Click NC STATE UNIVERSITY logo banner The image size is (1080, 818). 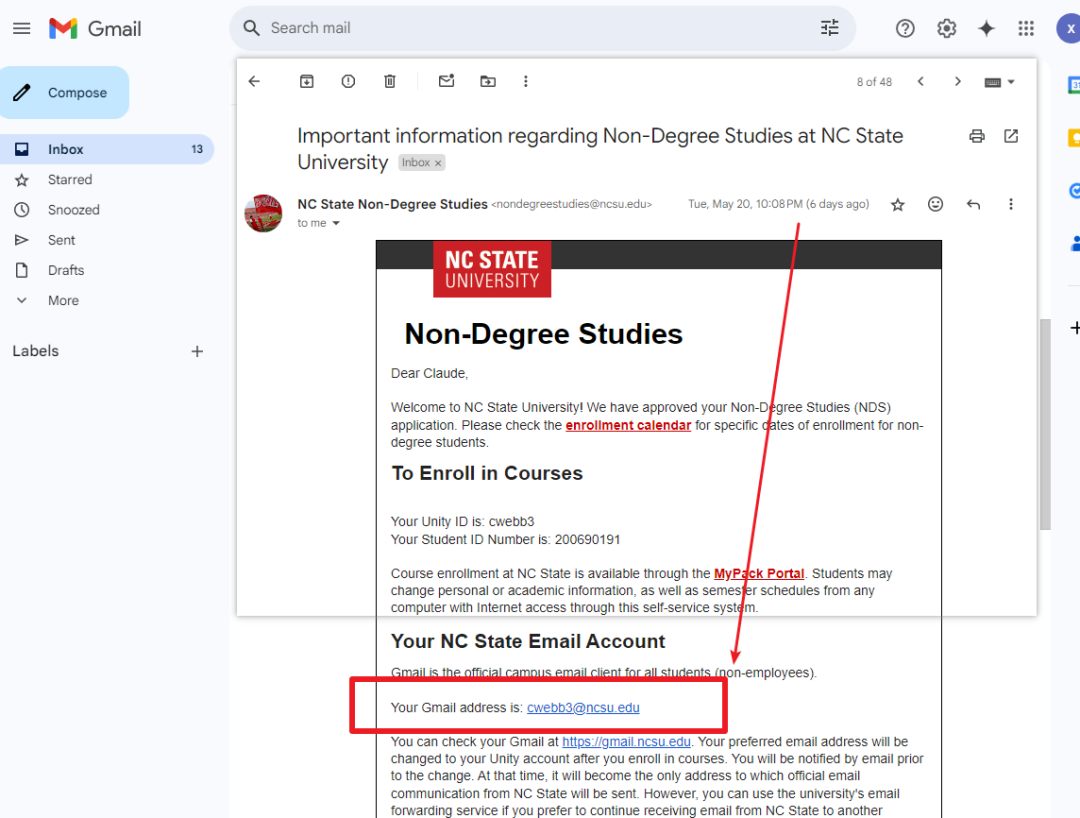[x=492, y=269]
